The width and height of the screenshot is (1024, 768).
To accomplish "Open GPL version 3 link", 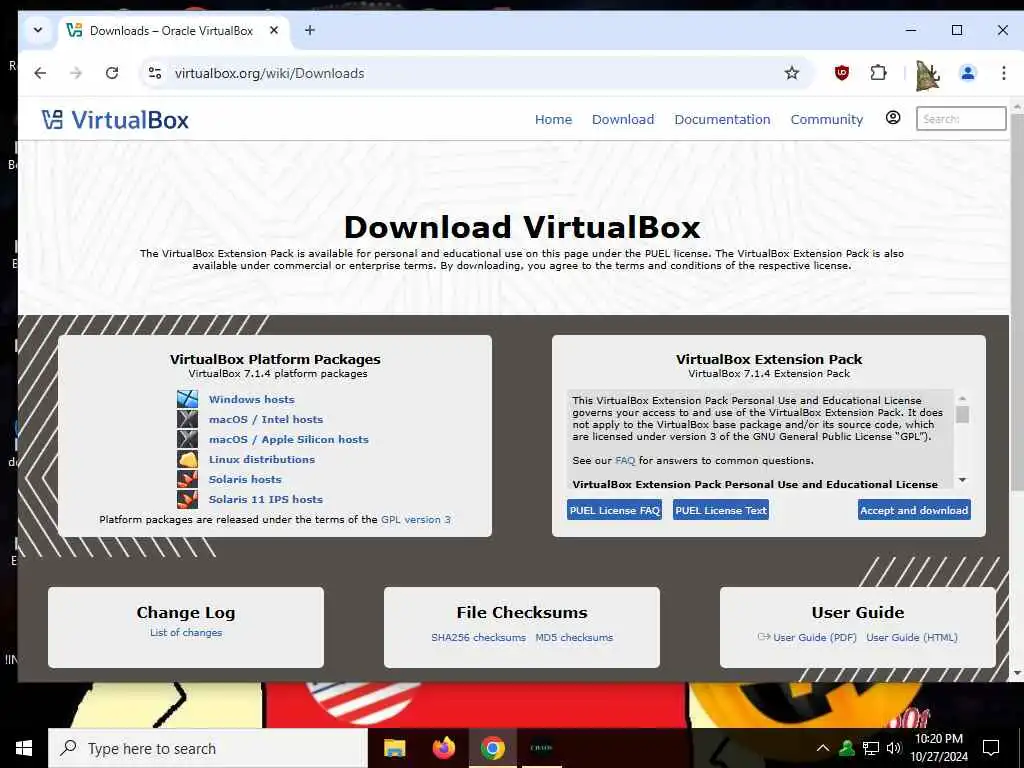I will [x=415, y=519].
